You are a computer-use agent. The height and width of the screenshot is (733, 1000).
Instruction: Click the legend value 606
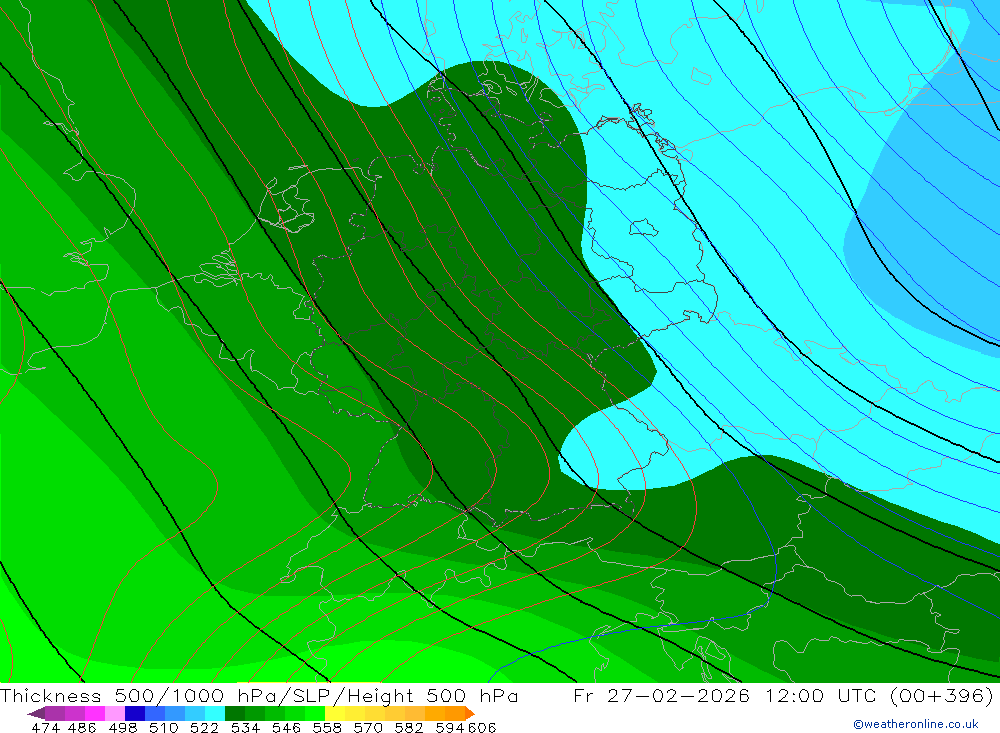[x=482, y=727]
